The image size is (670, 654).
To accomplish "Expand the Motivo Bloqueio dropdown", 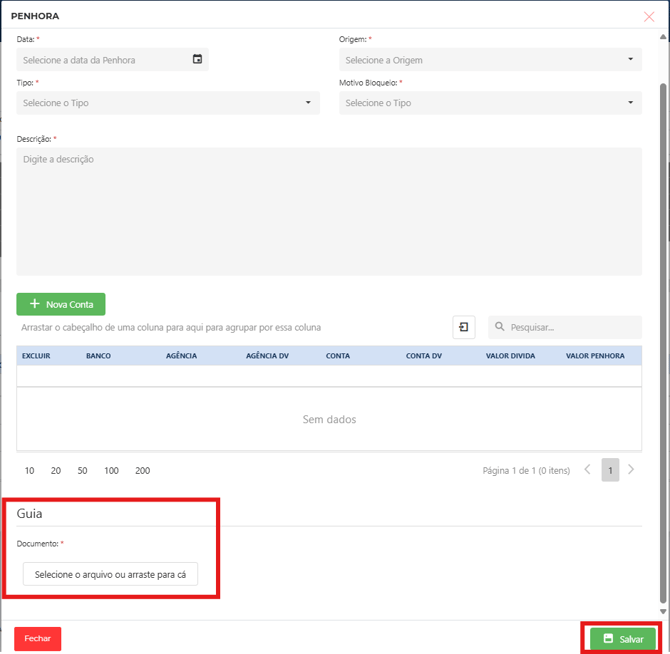I will coord(630,103).
